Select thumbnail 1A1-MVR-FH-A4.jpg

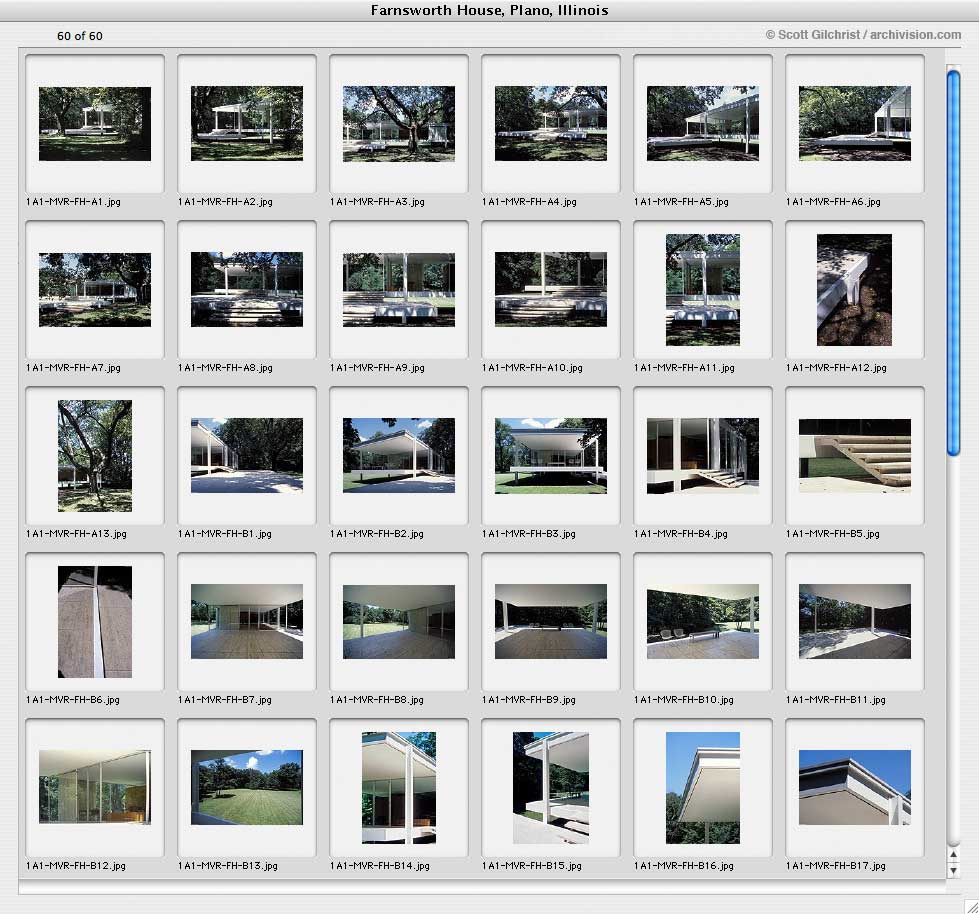point(551,124)
